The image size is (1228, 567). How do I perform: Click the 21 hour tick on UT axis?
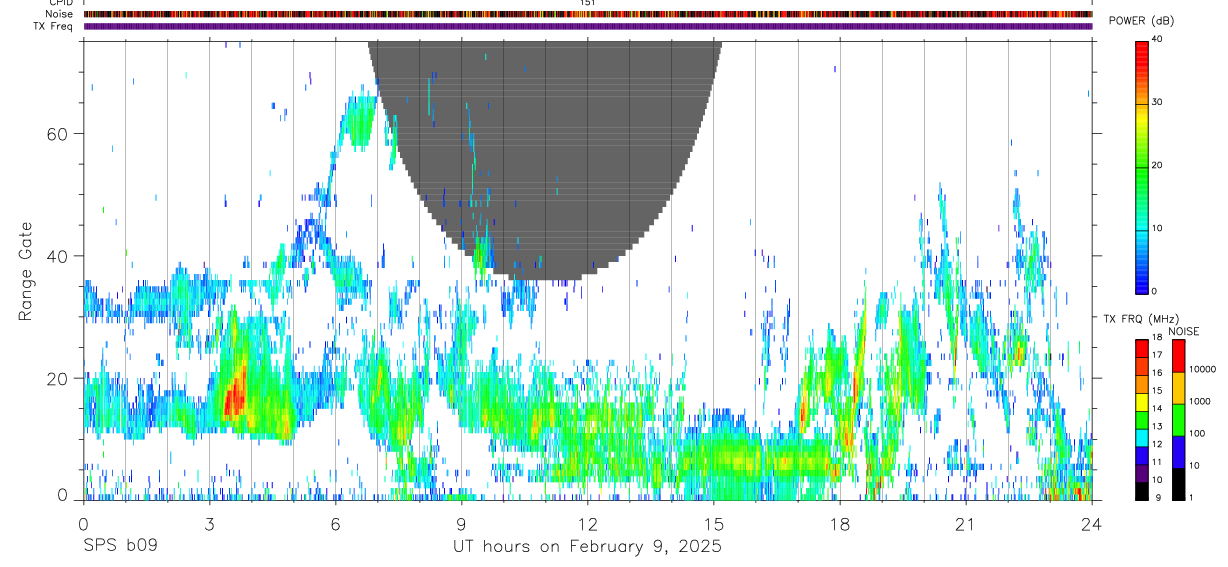coord(965,524)
